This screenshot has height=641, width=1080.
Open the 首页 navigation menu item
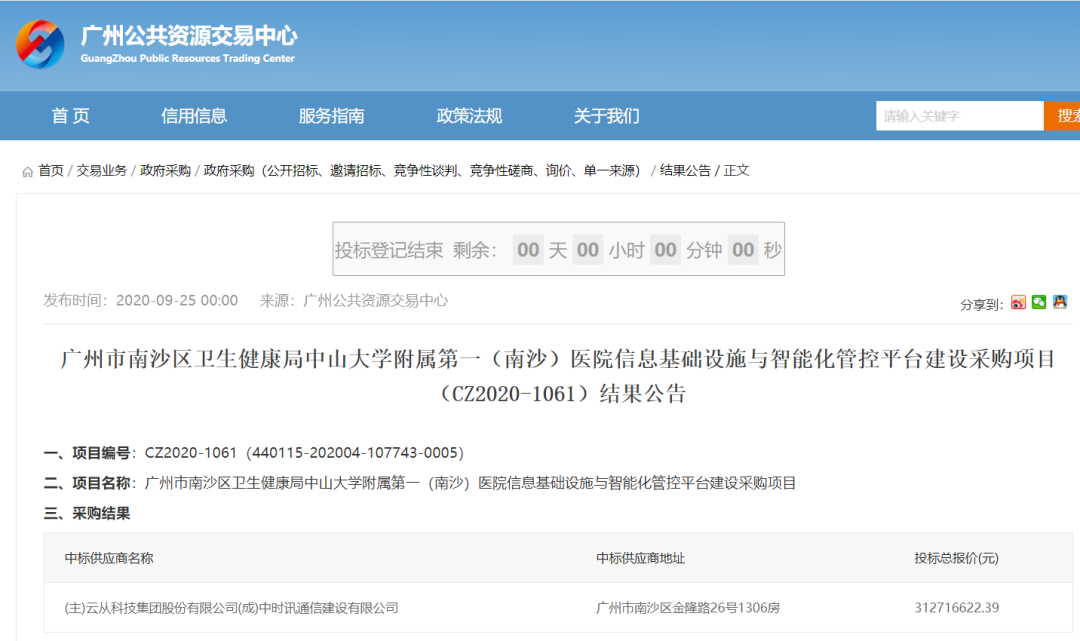pos(71,116)
